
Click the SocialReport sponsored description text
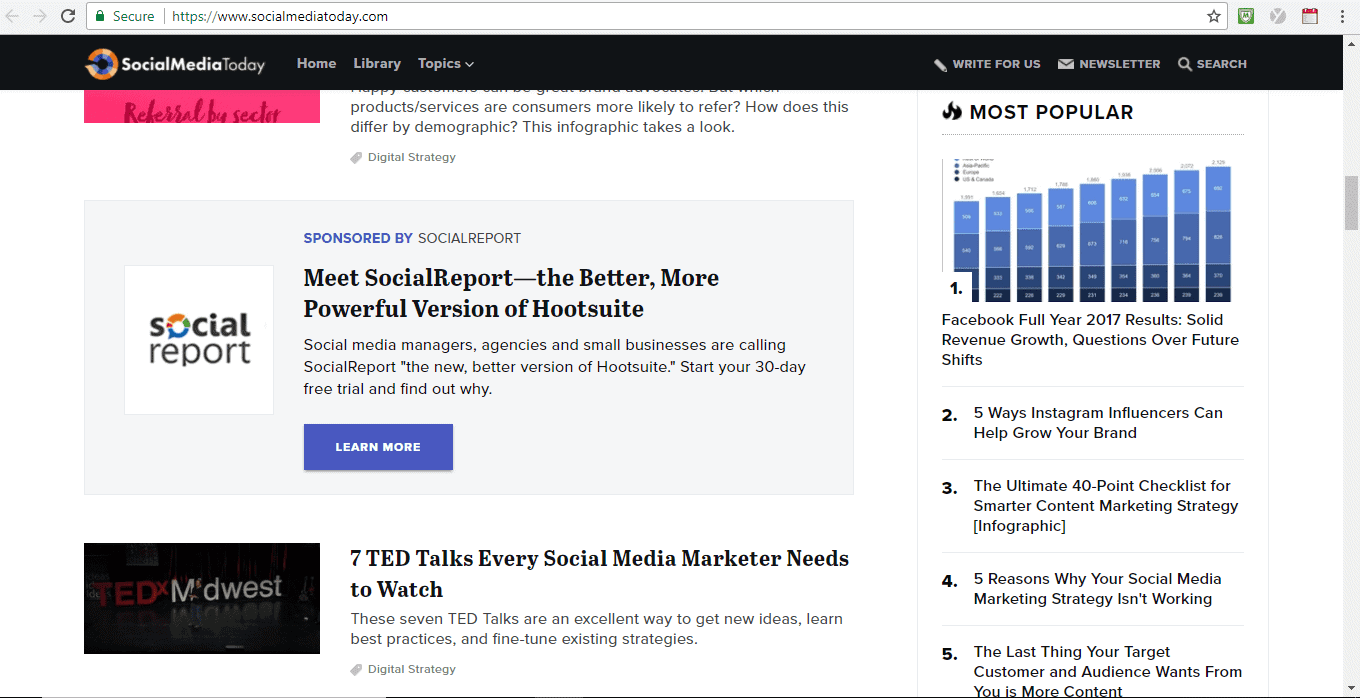coord(555,367)
